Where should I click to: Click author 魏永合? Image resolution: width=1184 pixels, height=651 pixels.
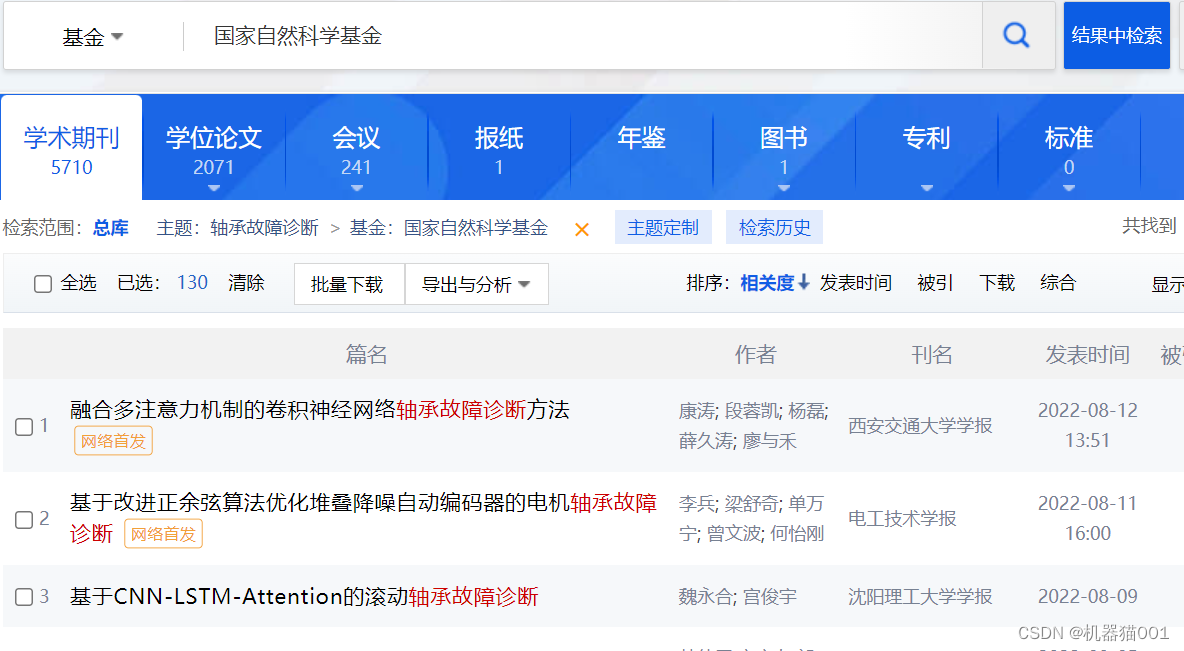[705, 597]
